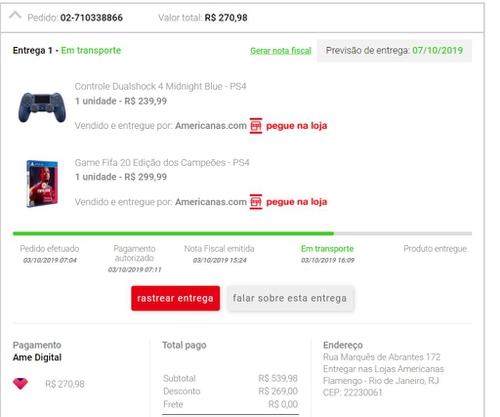
Task: Click pegue na loja for the controller
Action: click(296, 126)
